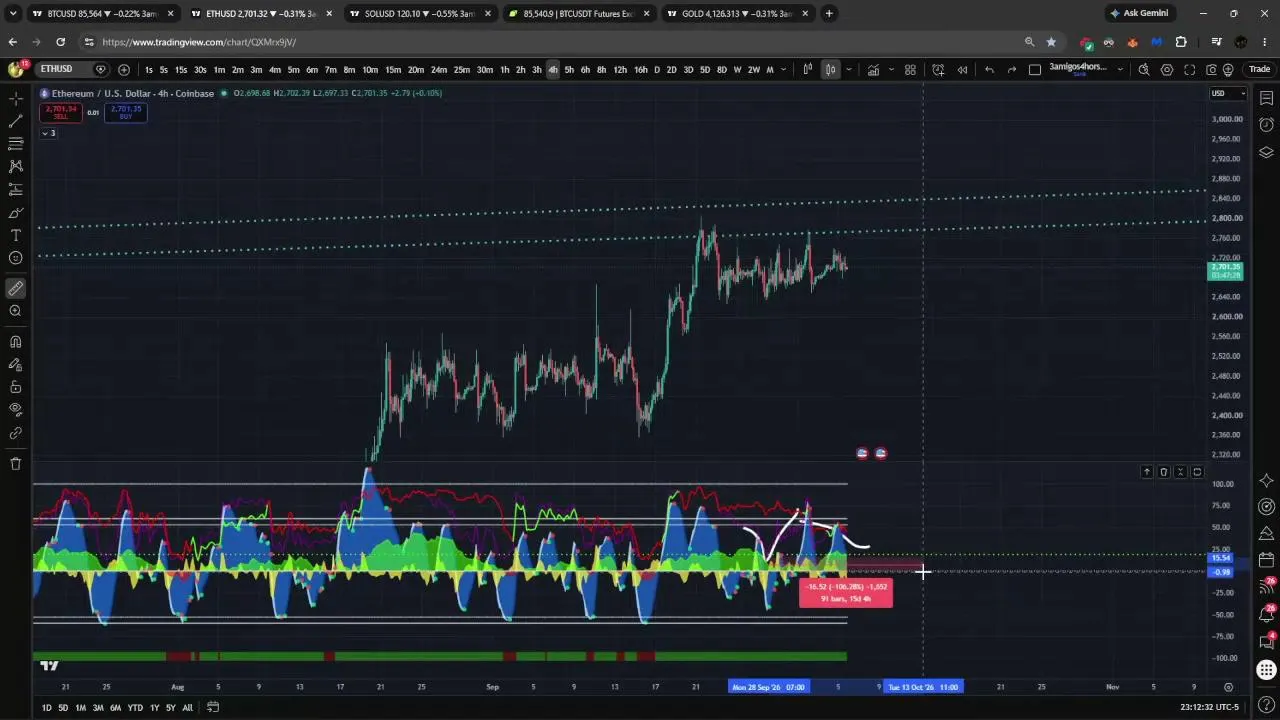Screen dimensions: 1280x720
Task: Start bar replay mode
Action: point(962,69)
